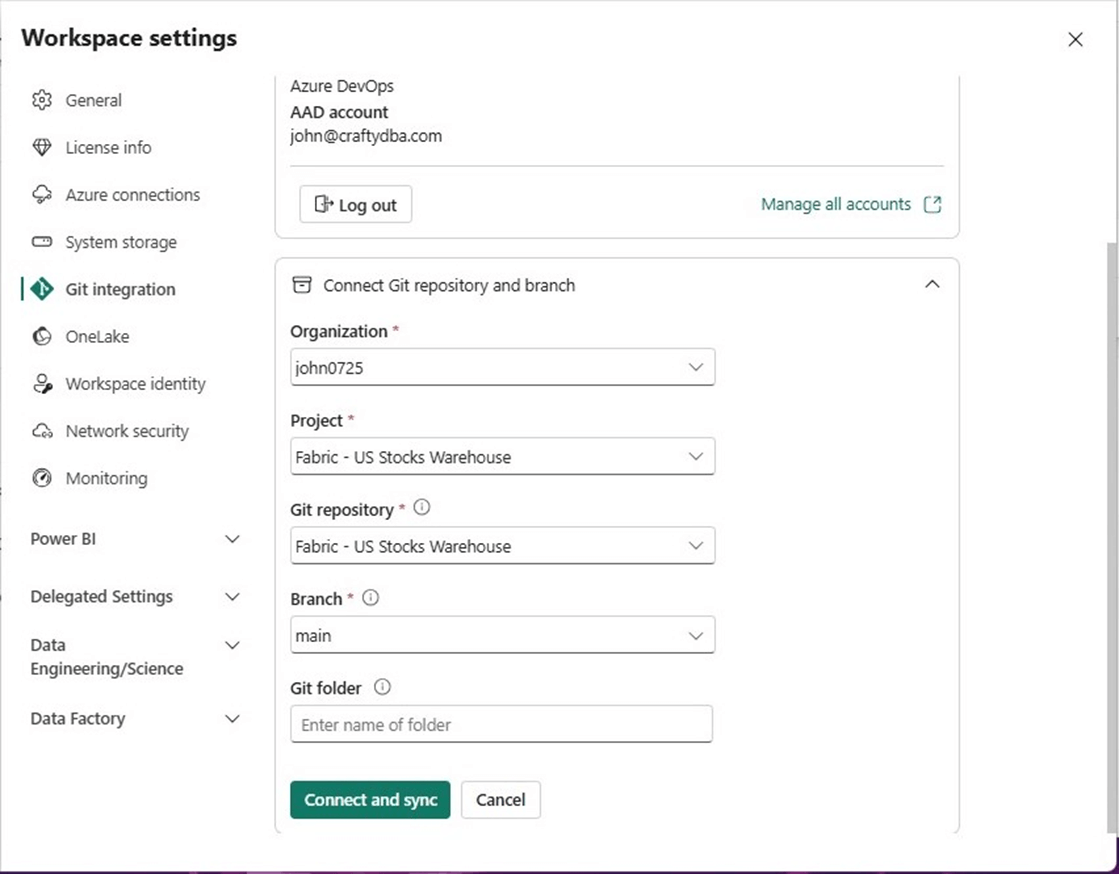Click the Azure connections cloud icon
Viewport: 1119px width, 874px height.
tap(42, 194)
